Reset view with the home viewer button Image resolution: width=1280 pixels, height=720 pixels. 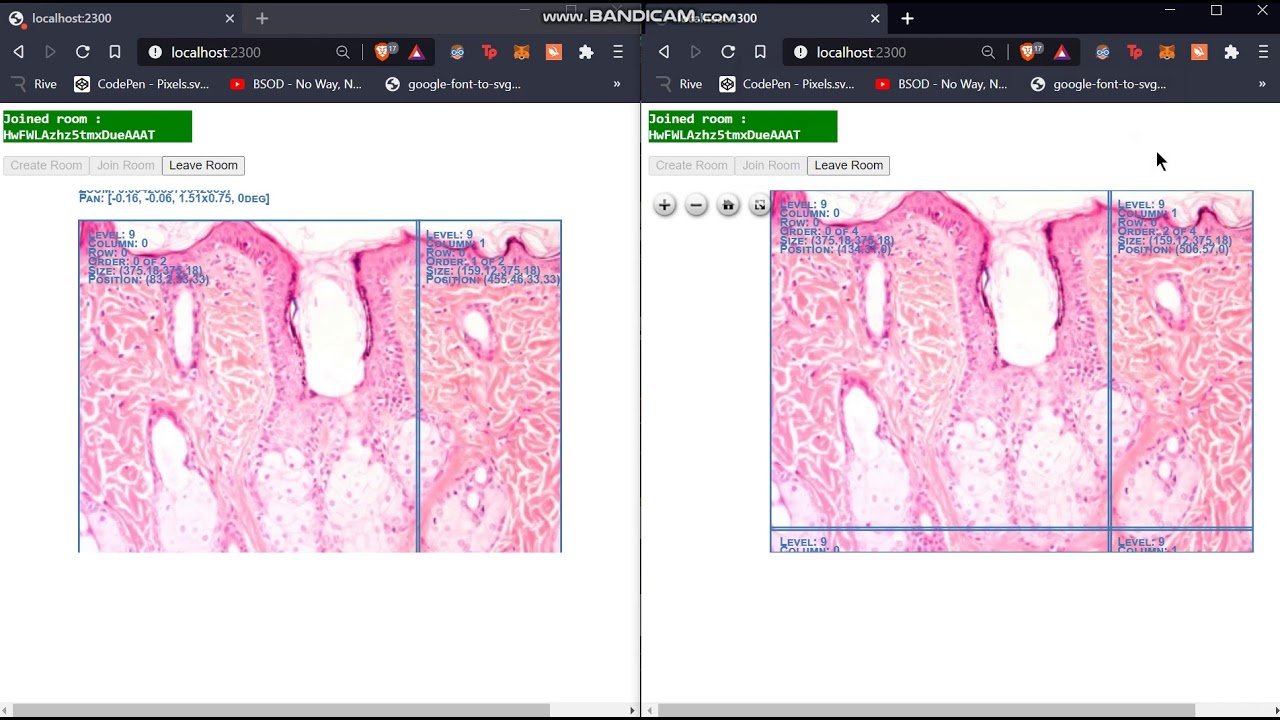coord(728,205)
